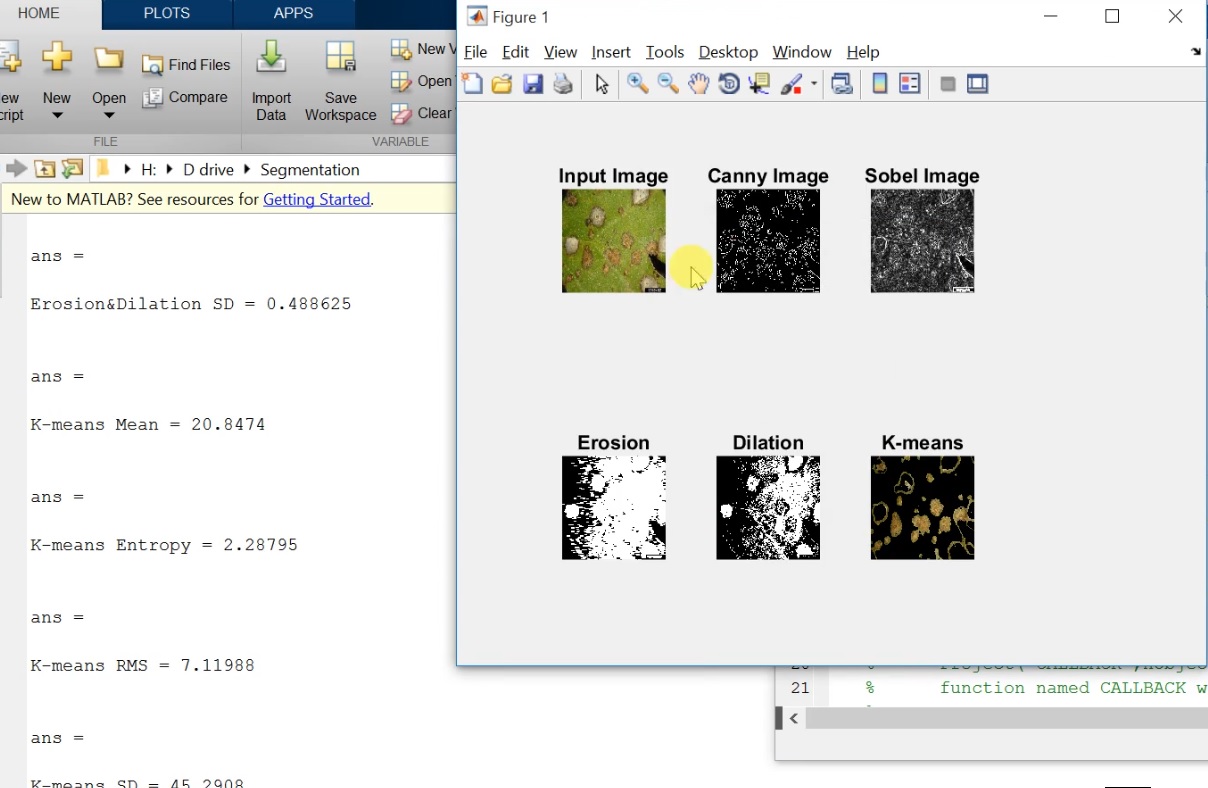Switch to the PLOTS ribbon tab
Screen dimensions: 1208x788
tap(166, 13)
